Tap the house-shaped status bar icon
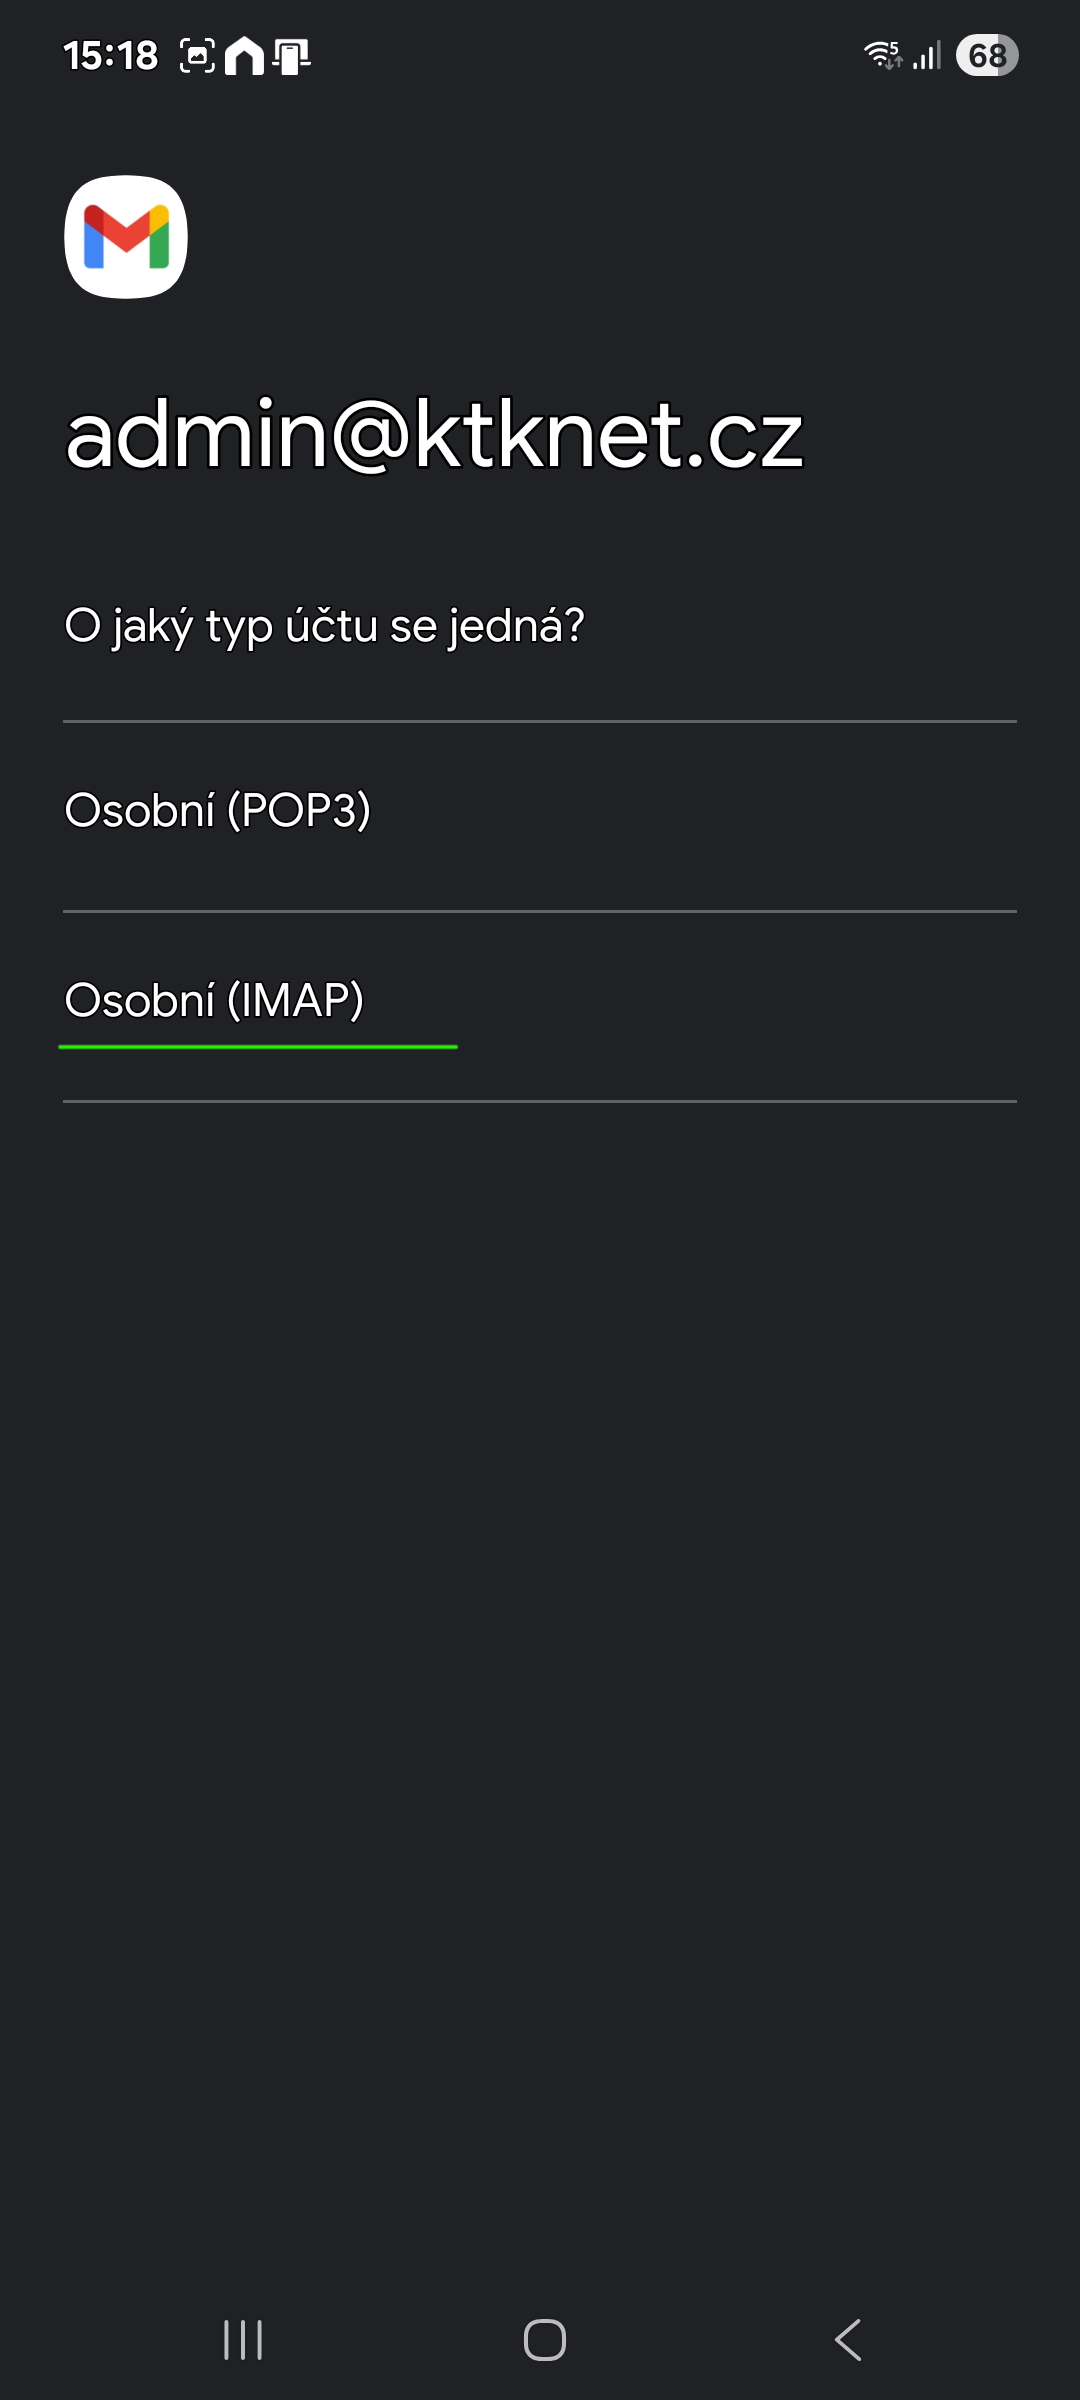Screen dimensions: 1080x2400 tap(244, 56)
